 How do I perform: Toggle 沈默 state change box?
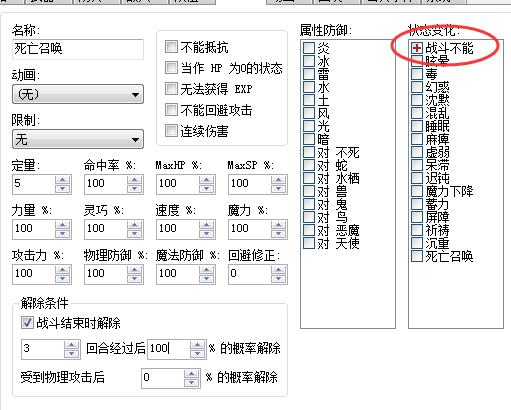pyautogui.click(x=417, y=100)
